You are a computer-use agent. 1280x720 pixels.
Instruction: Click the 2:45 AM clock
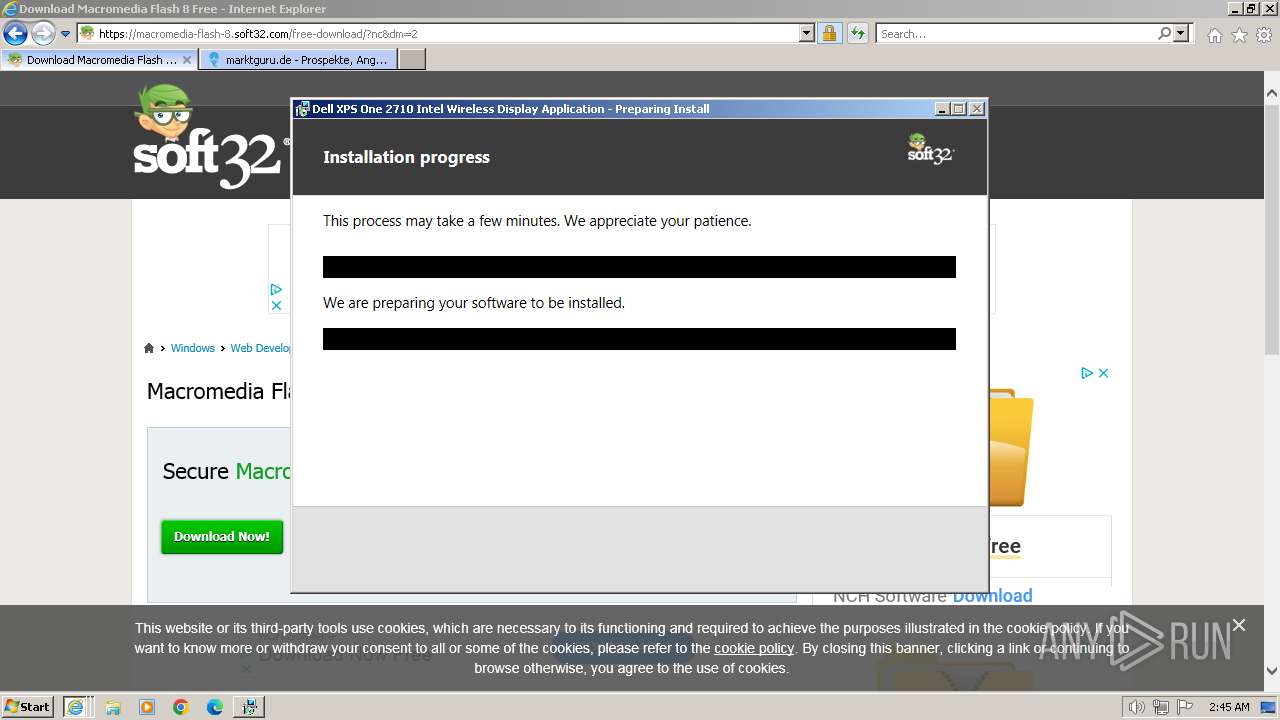[1229, 707]
